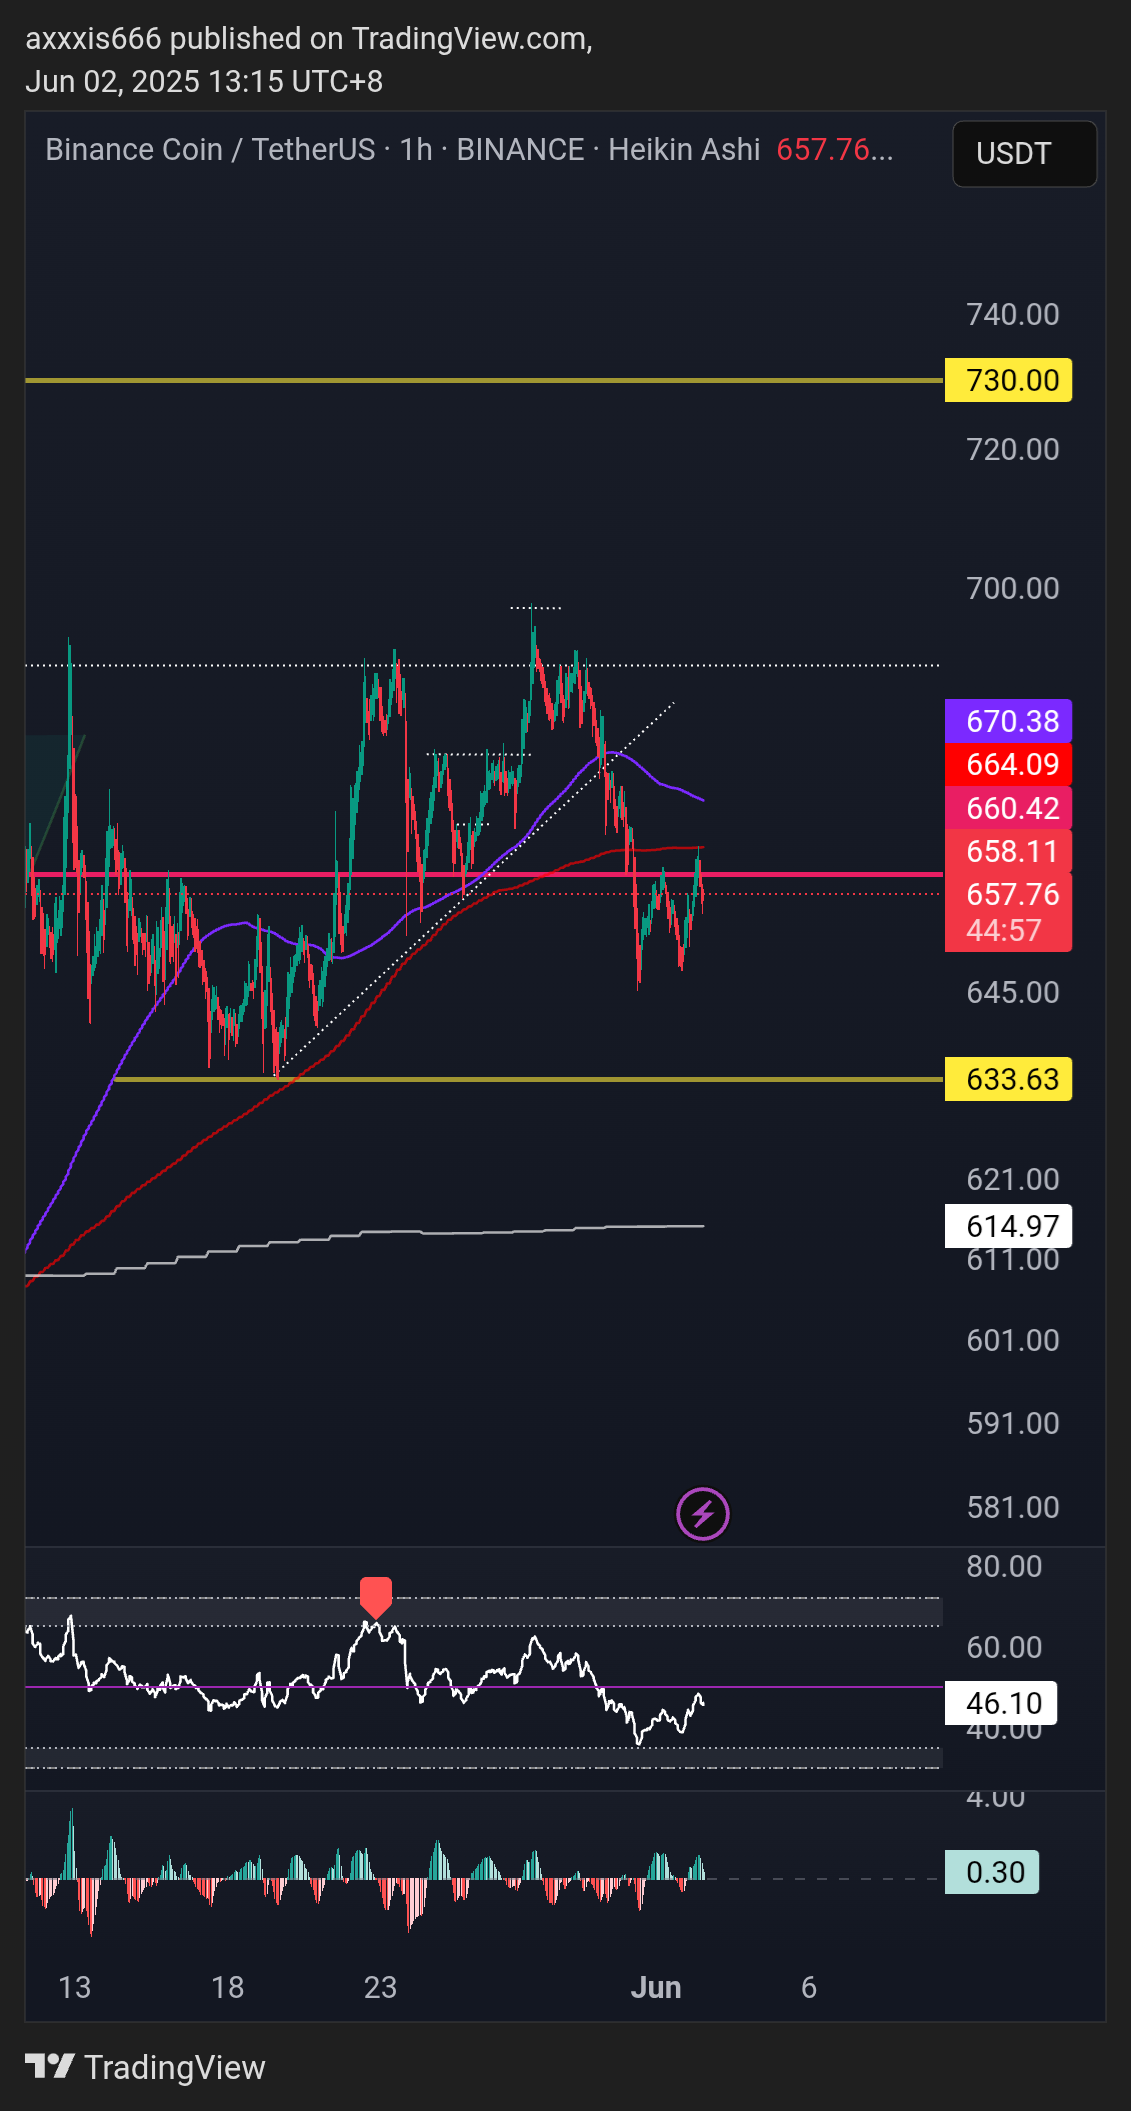1131x2111 pixels.
Task: Click the 581.00 price scale label
Action: tap(1013, 1507)
